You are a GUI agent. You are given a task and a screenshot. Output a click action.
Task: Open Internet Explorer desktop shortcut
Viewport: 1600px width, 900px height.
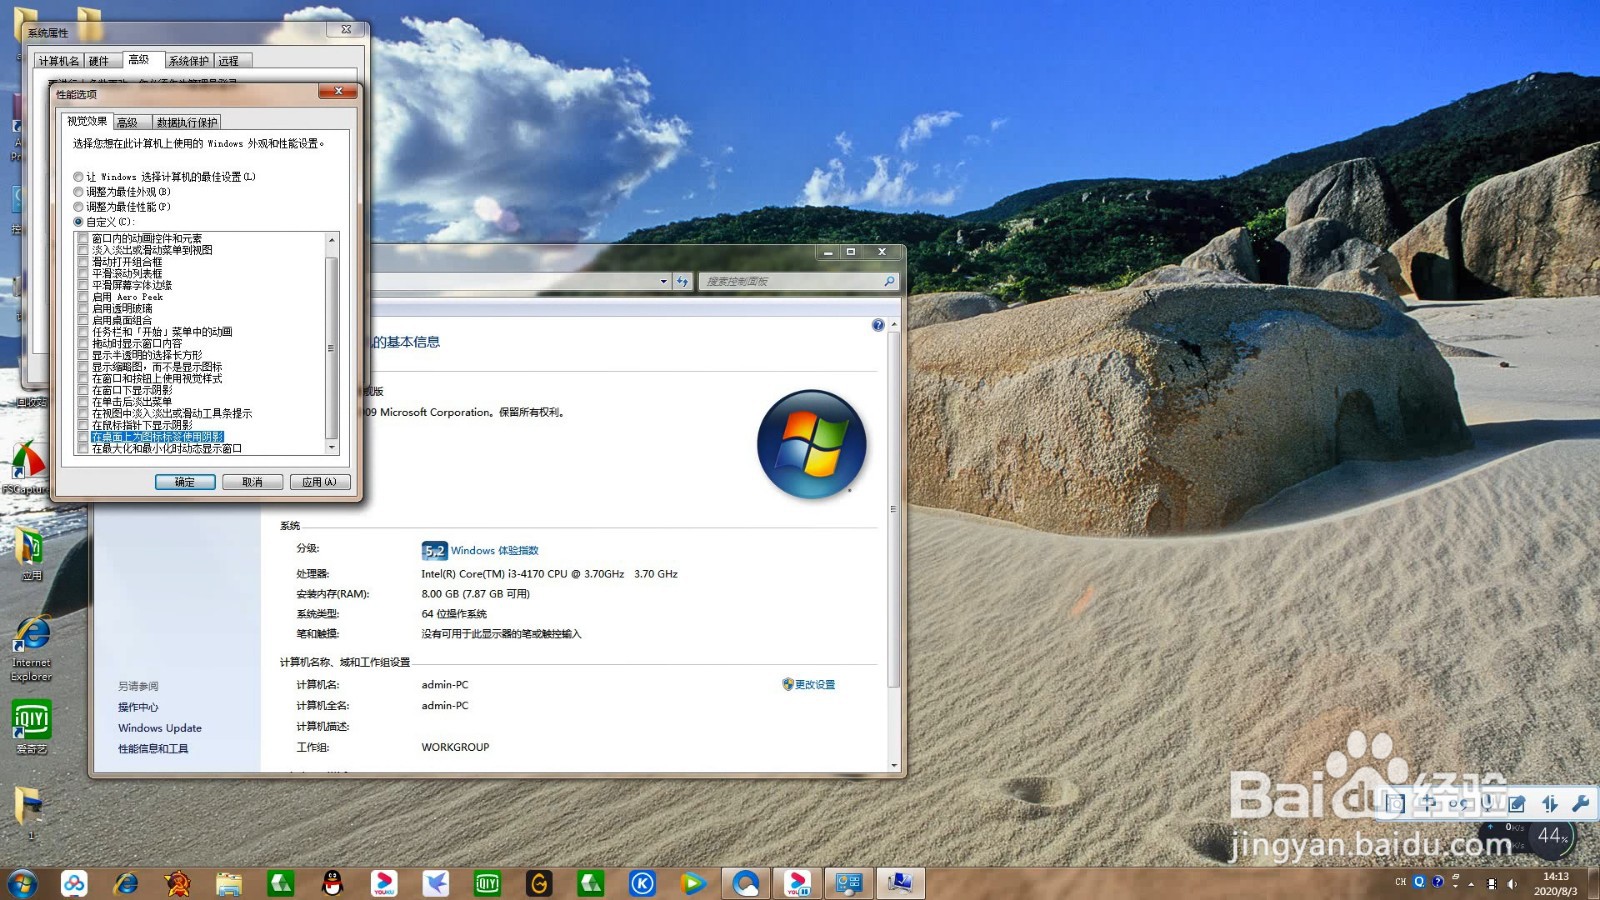(31, 649)
